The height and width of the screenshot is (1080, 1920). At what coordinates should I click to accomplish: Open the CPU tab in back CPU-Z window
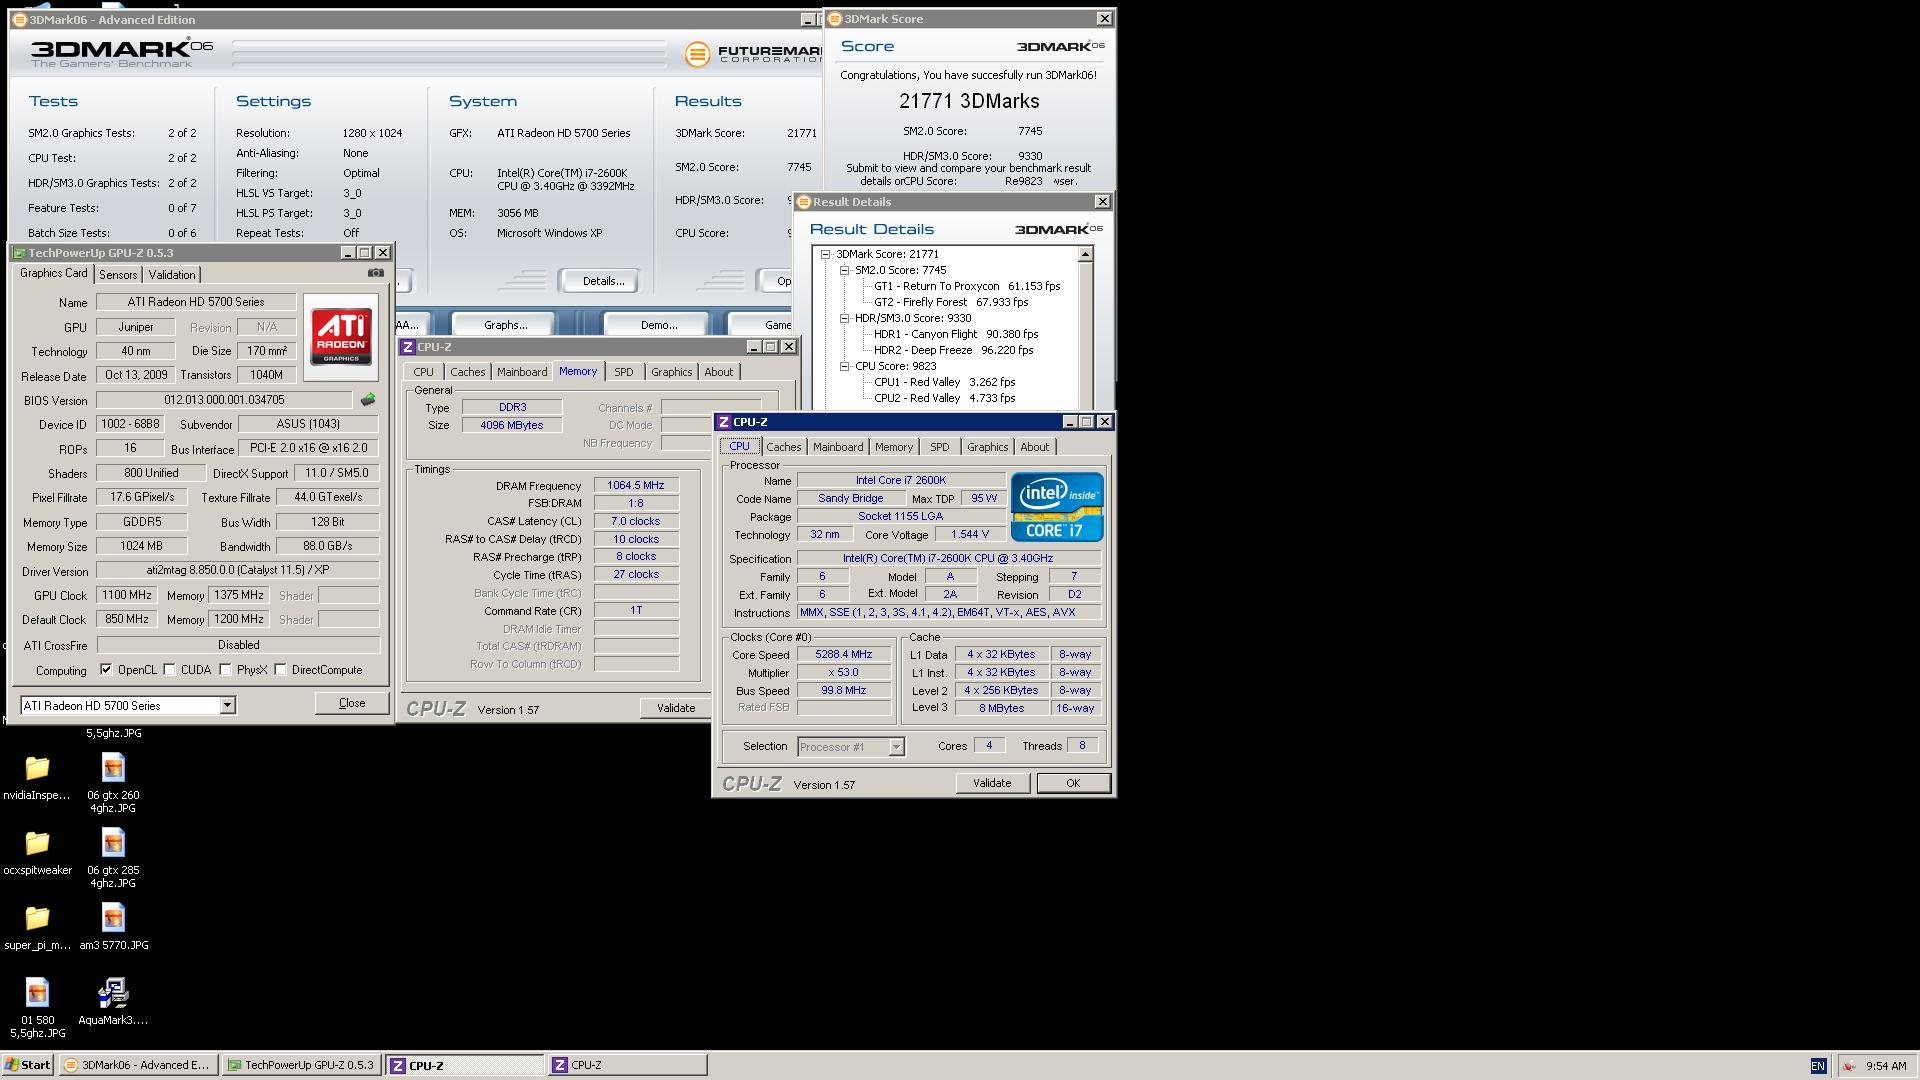pos(424,372)
